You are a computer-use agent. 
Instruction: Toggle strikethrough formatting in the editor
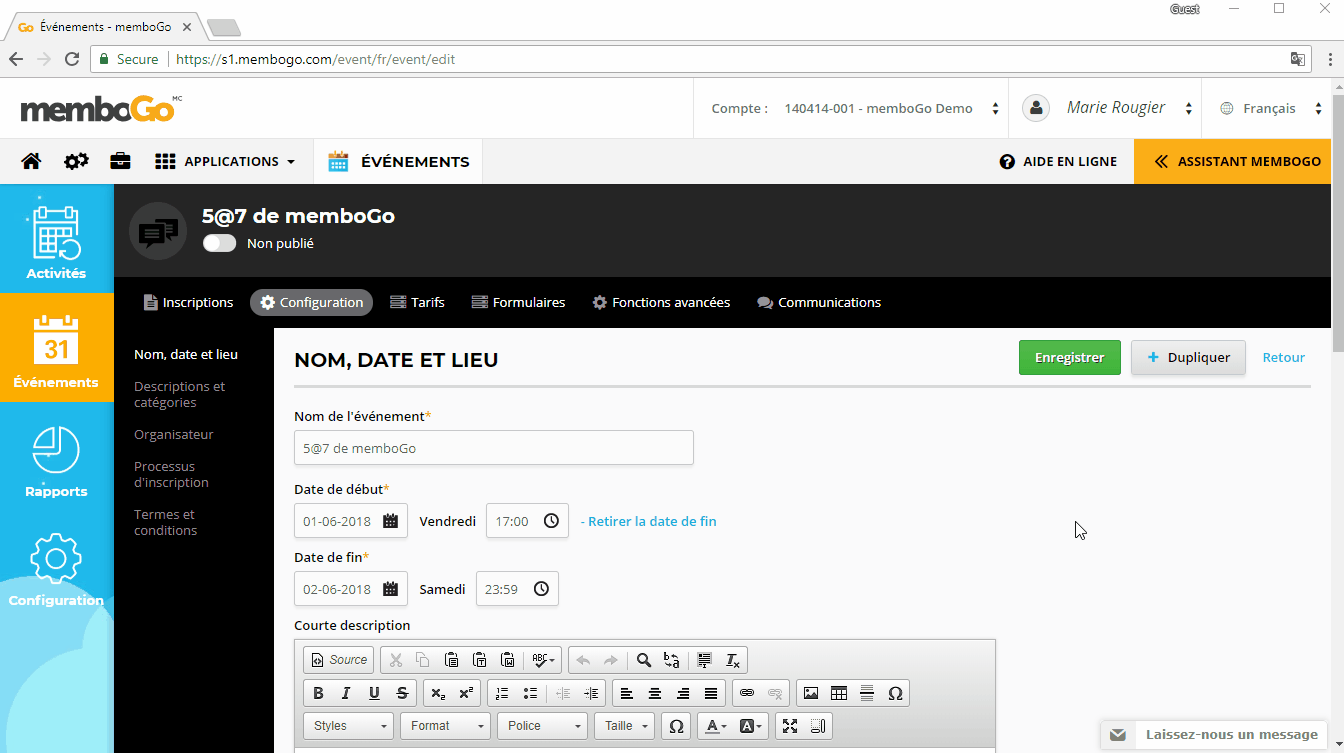coord(402,693)
